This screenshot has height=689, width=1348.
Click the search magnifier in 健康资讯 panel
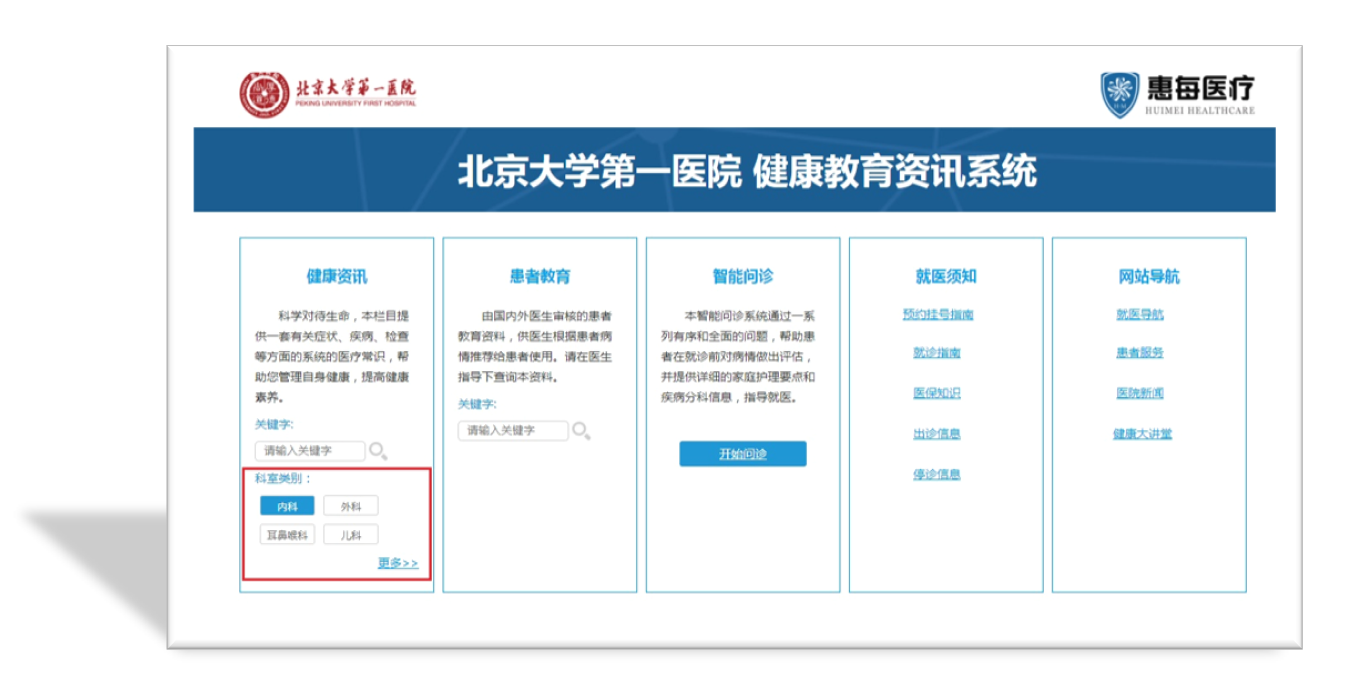click(x=378, y=451)
